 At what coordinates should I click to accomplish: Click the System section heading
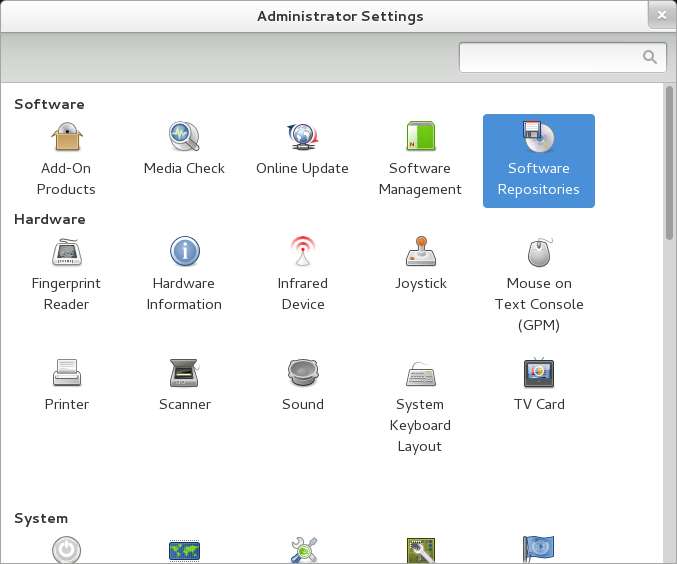tap(41, 518)
